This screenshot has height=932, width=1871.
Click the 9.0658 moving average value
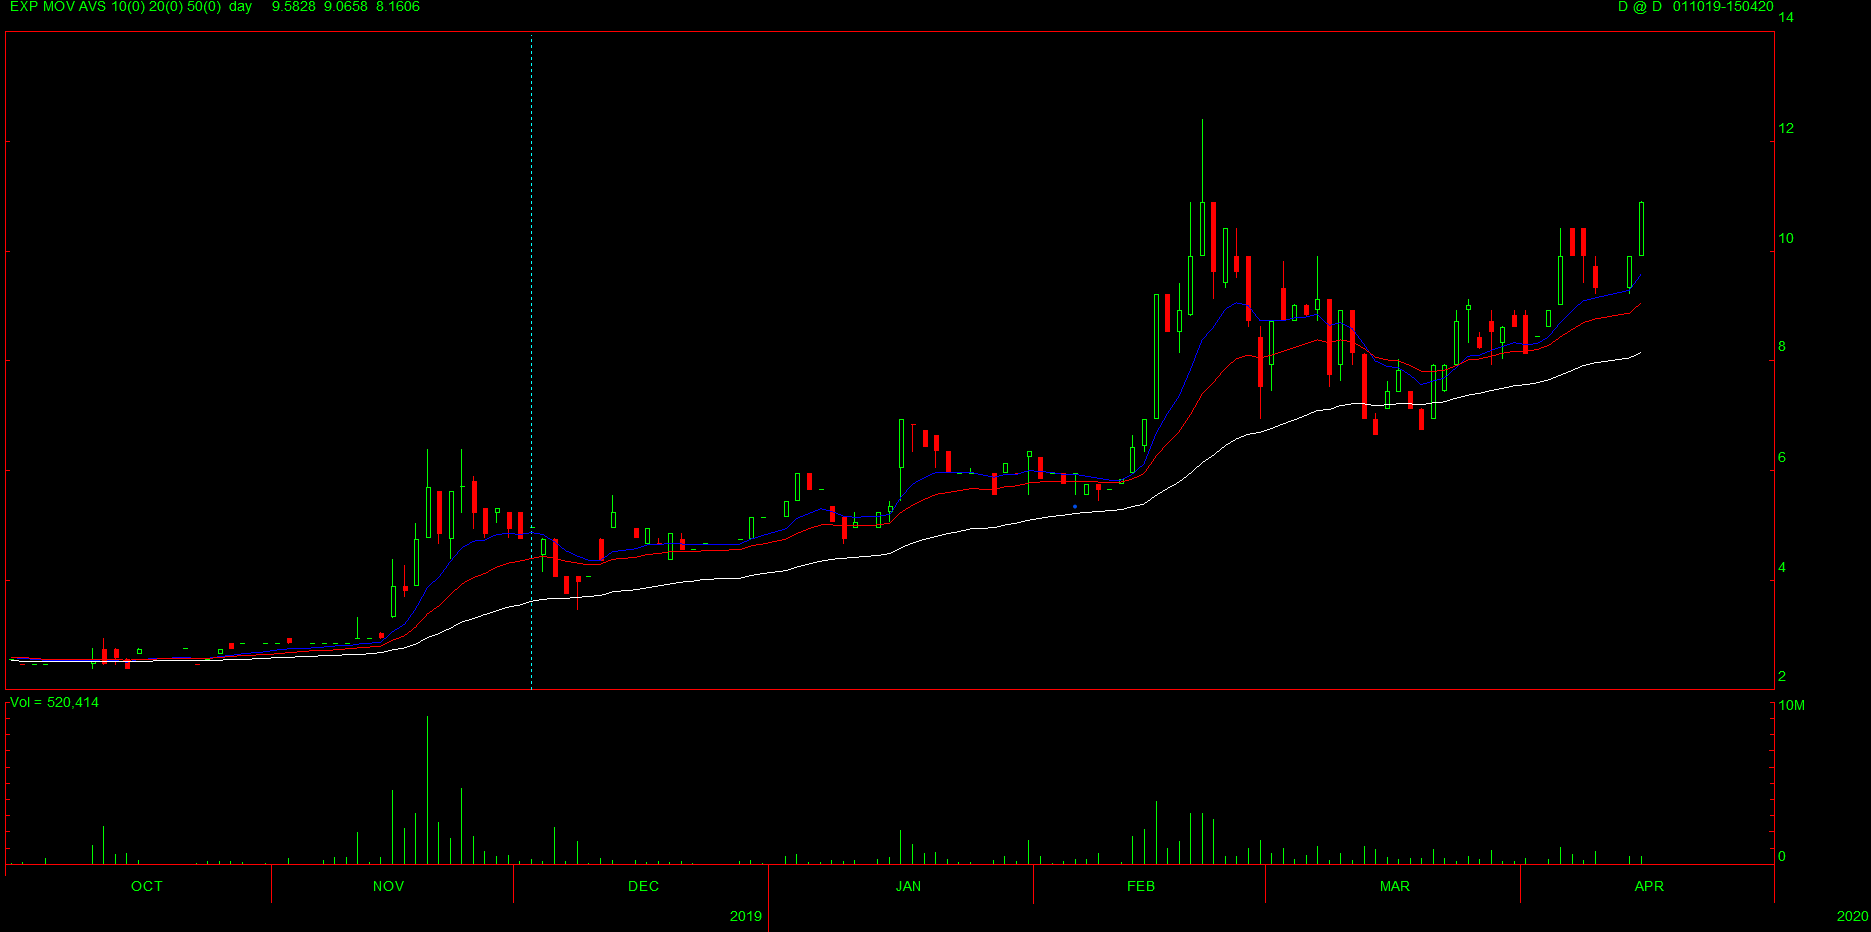346,7
